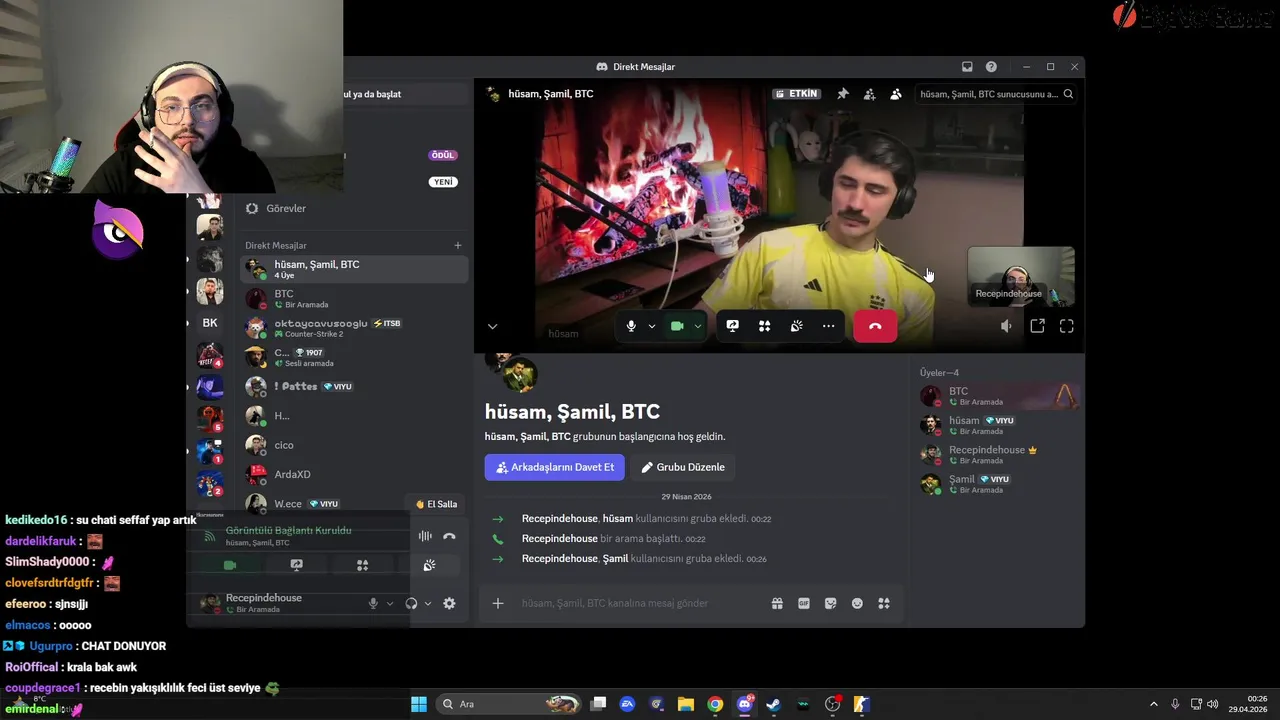Mute microphone in user panel

point(373,603)
